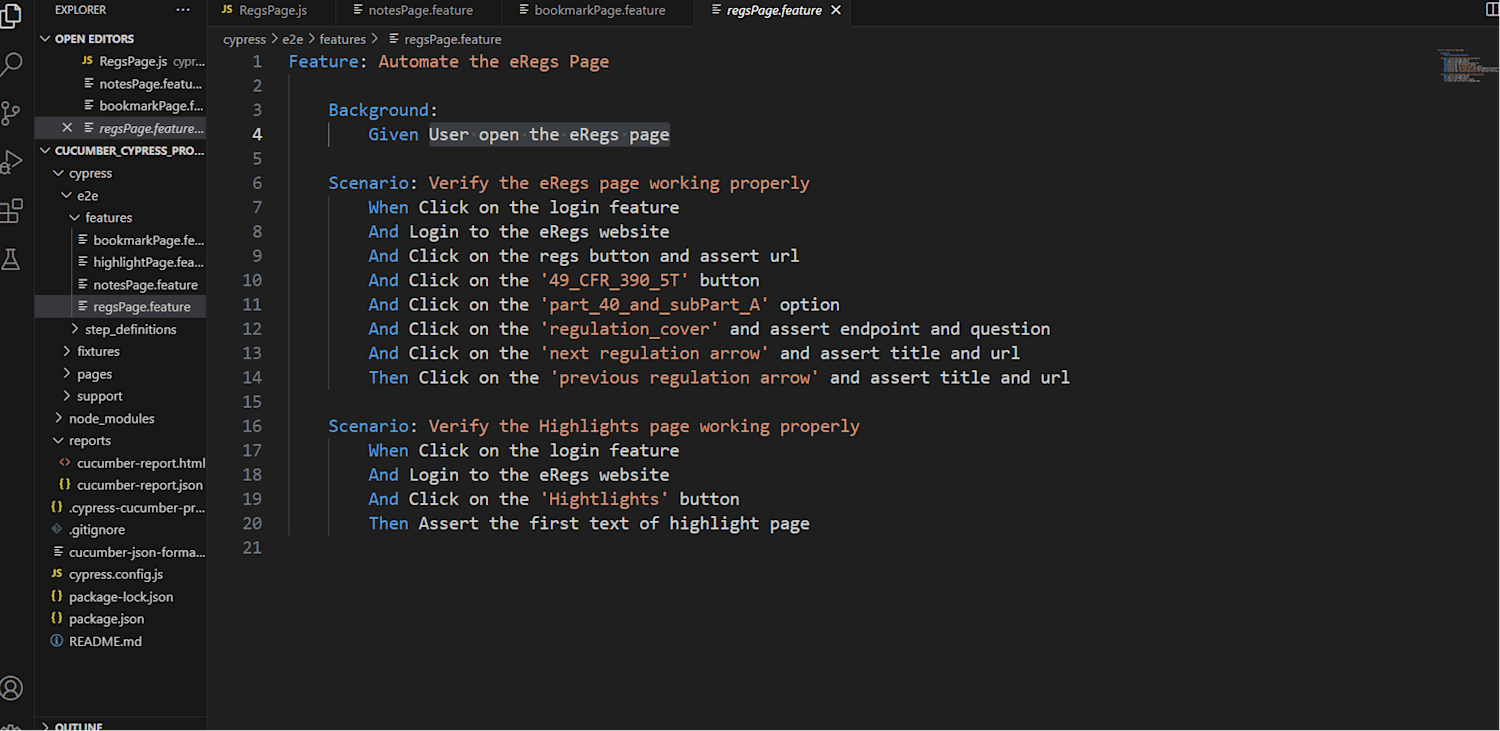Open bookmarkPage.fe... in features folder
This screenshot has height=731, width=1500.
coord(148,240)
